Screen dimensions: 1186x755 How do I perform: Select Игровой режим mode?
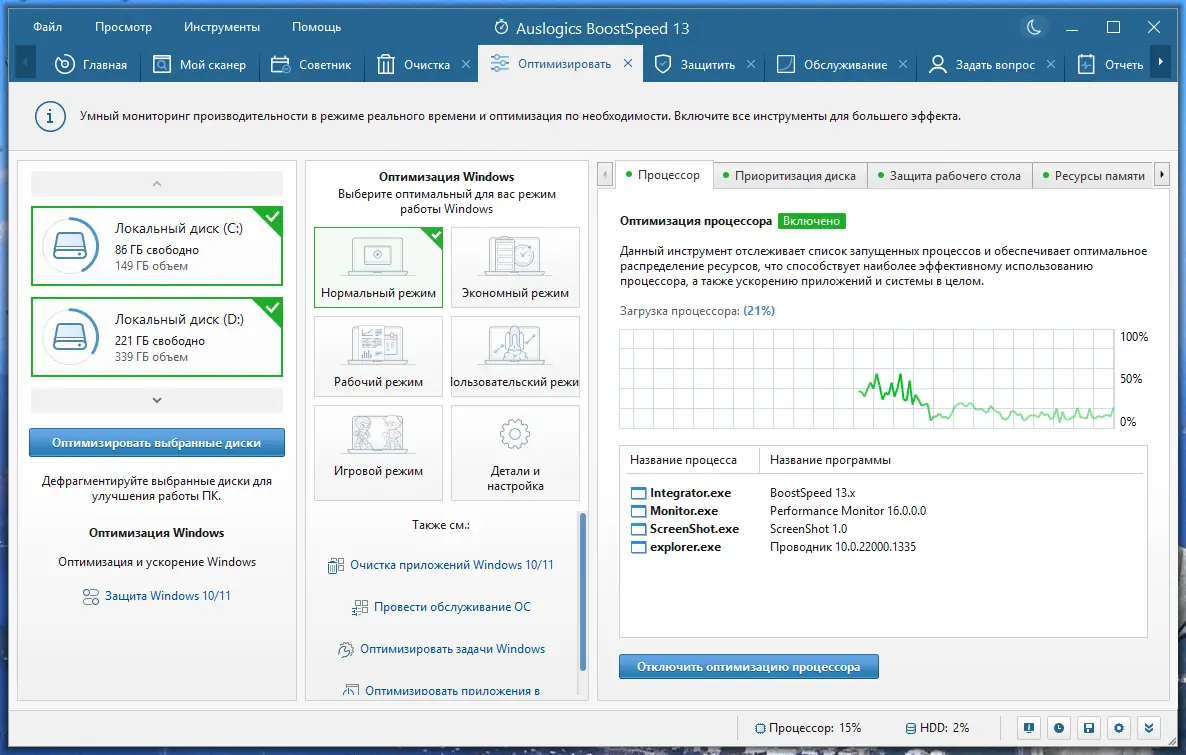(x=378, y=452)
